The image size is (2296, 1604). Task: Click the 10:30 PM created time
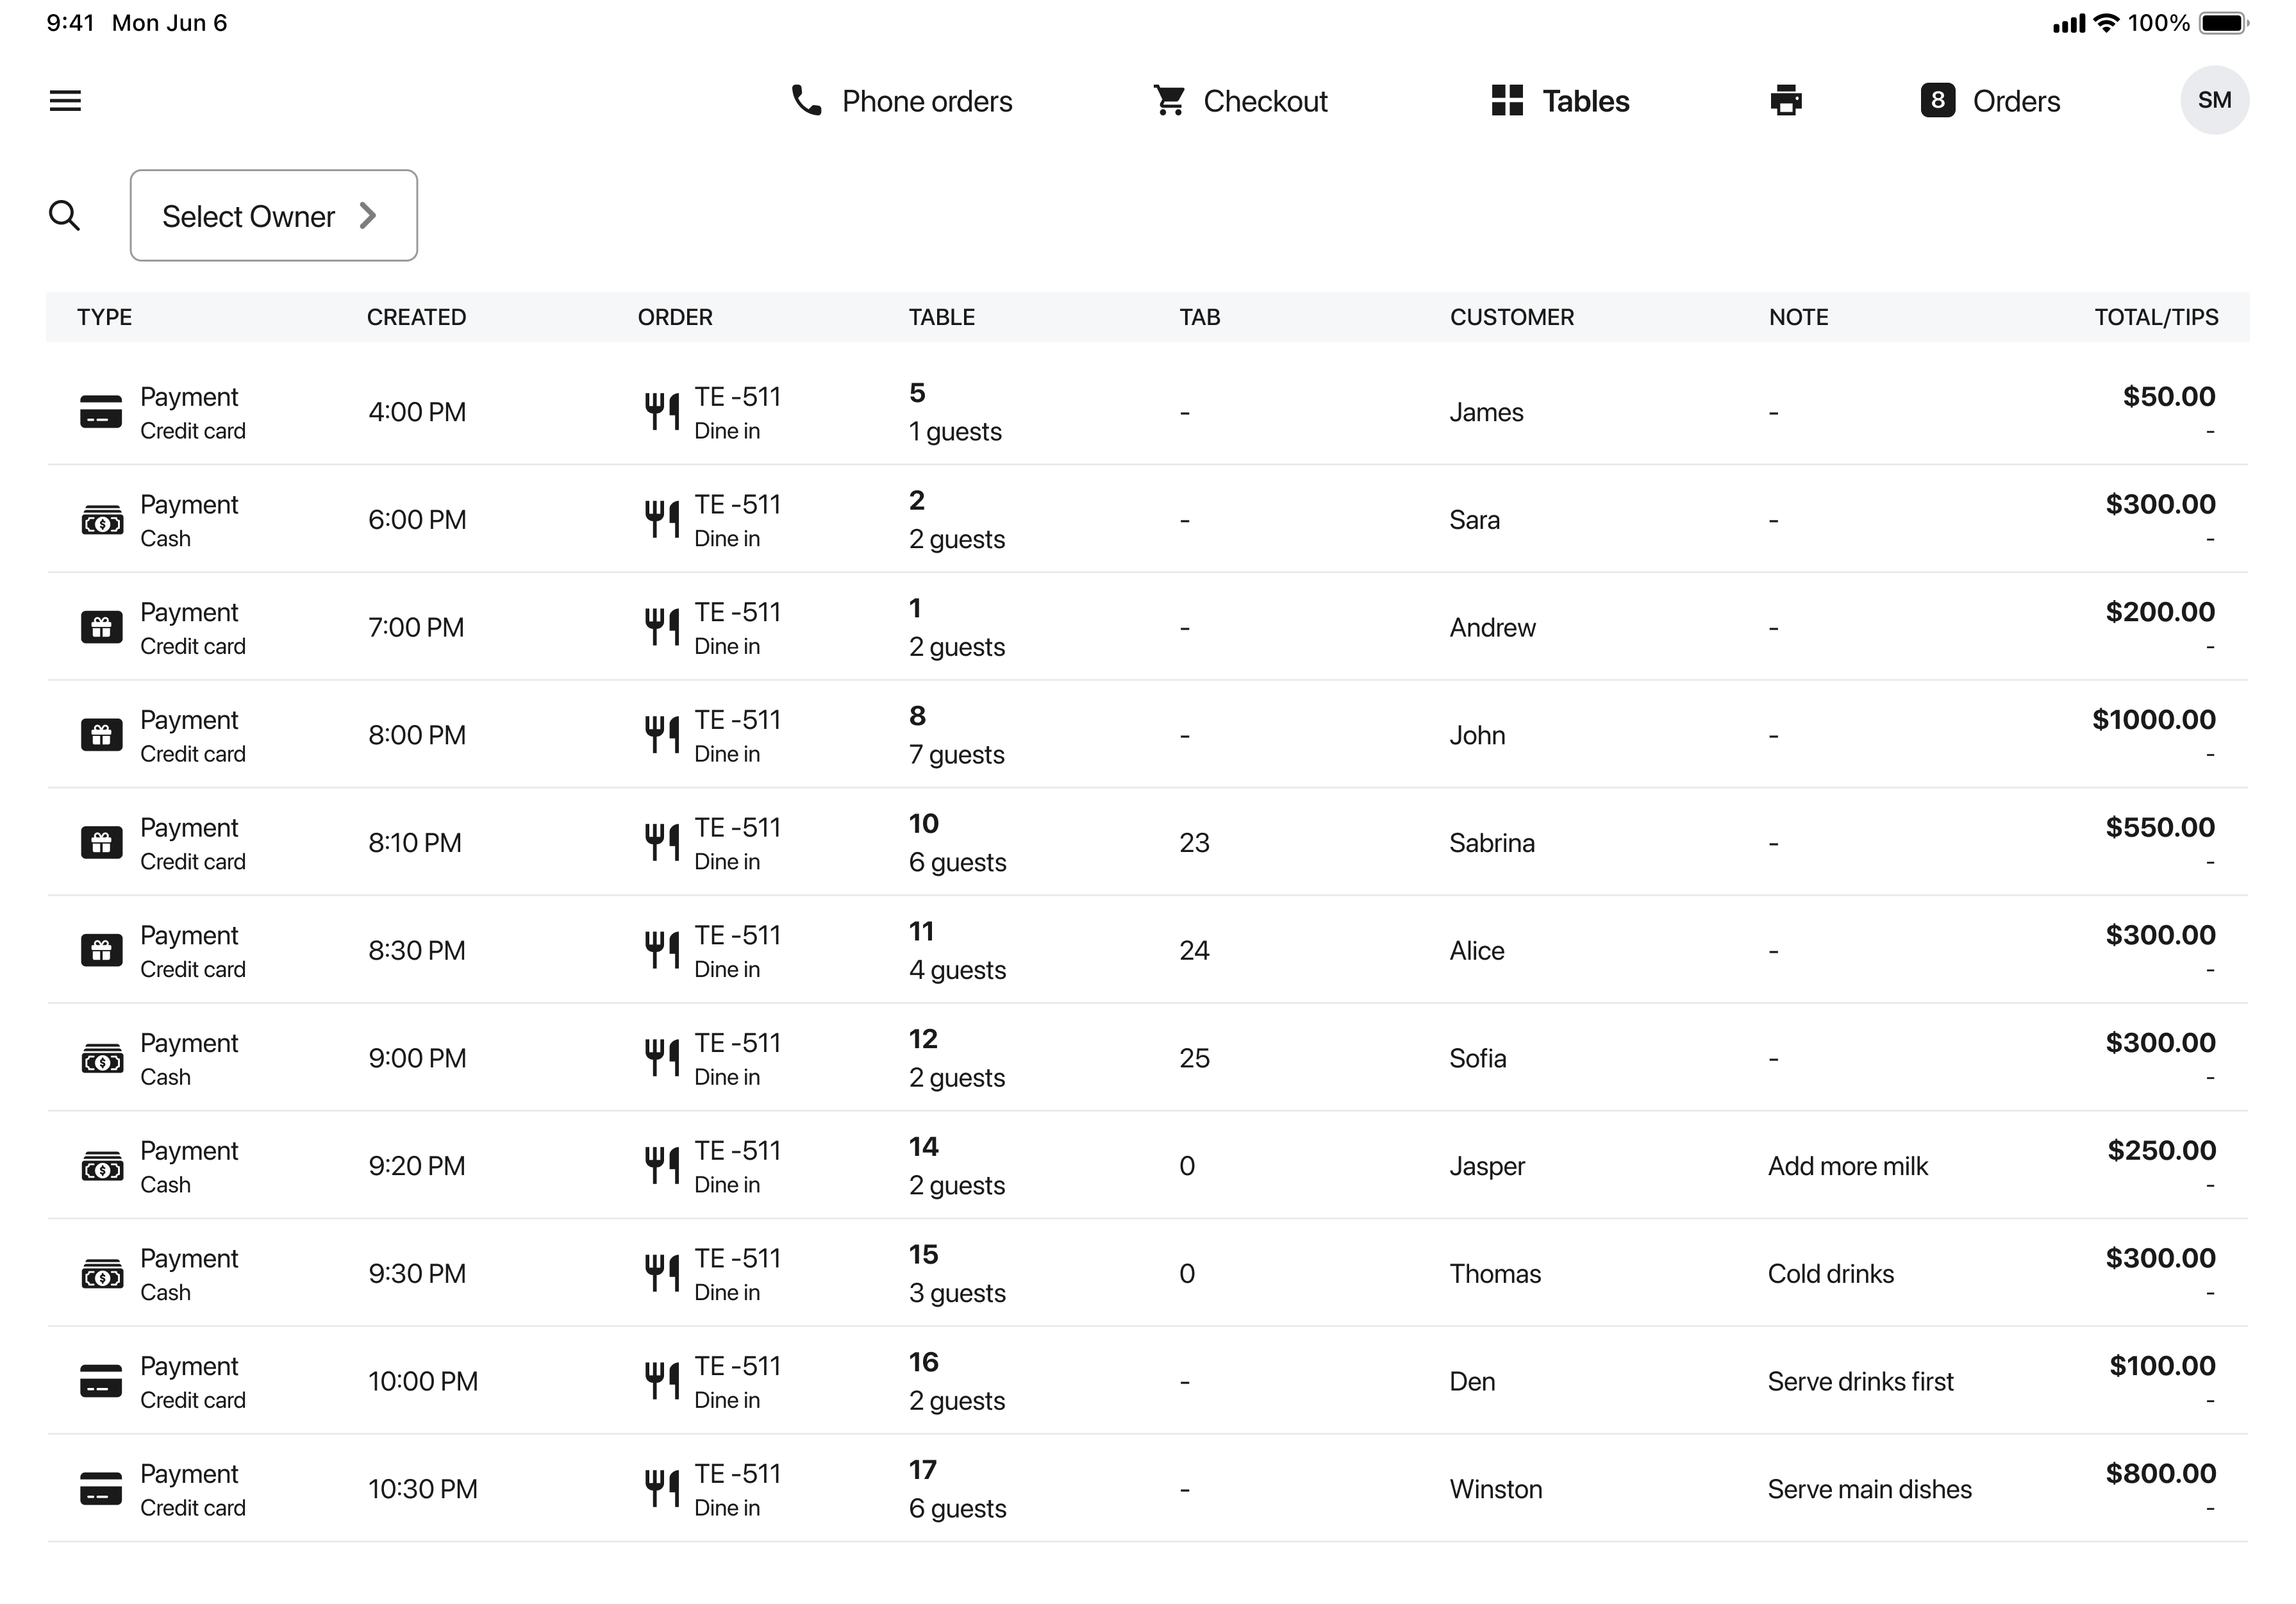click(x=422, y=1489)
